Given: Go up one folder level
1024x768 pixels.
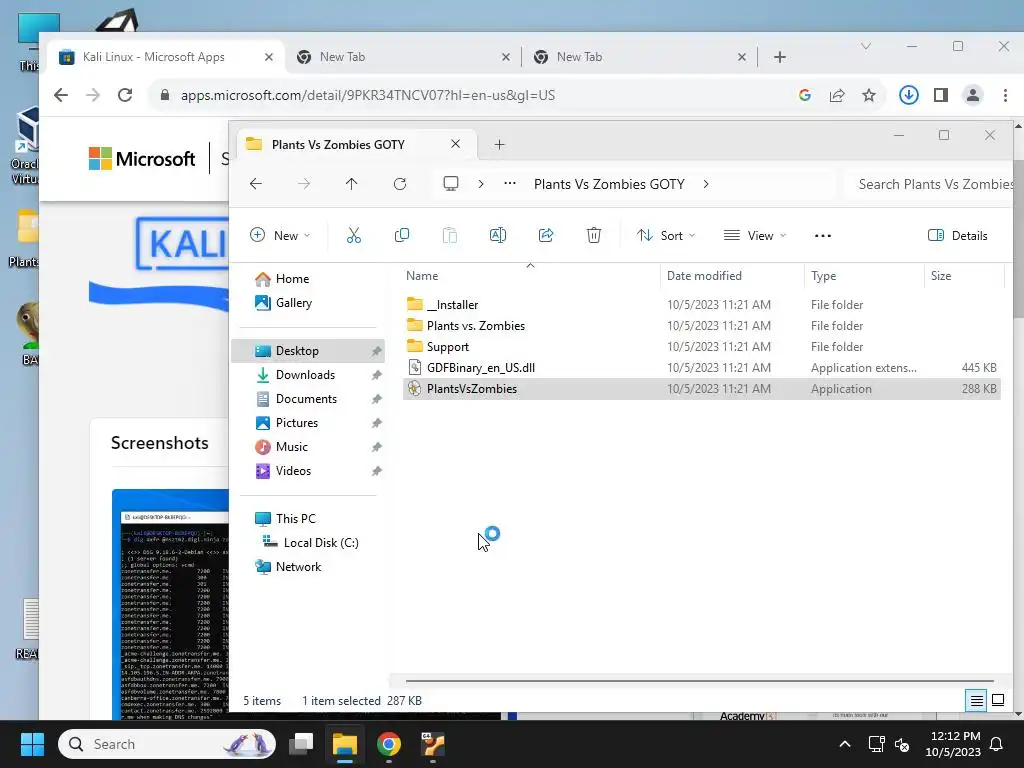Looking at the screenshot, I should point(351,184).
